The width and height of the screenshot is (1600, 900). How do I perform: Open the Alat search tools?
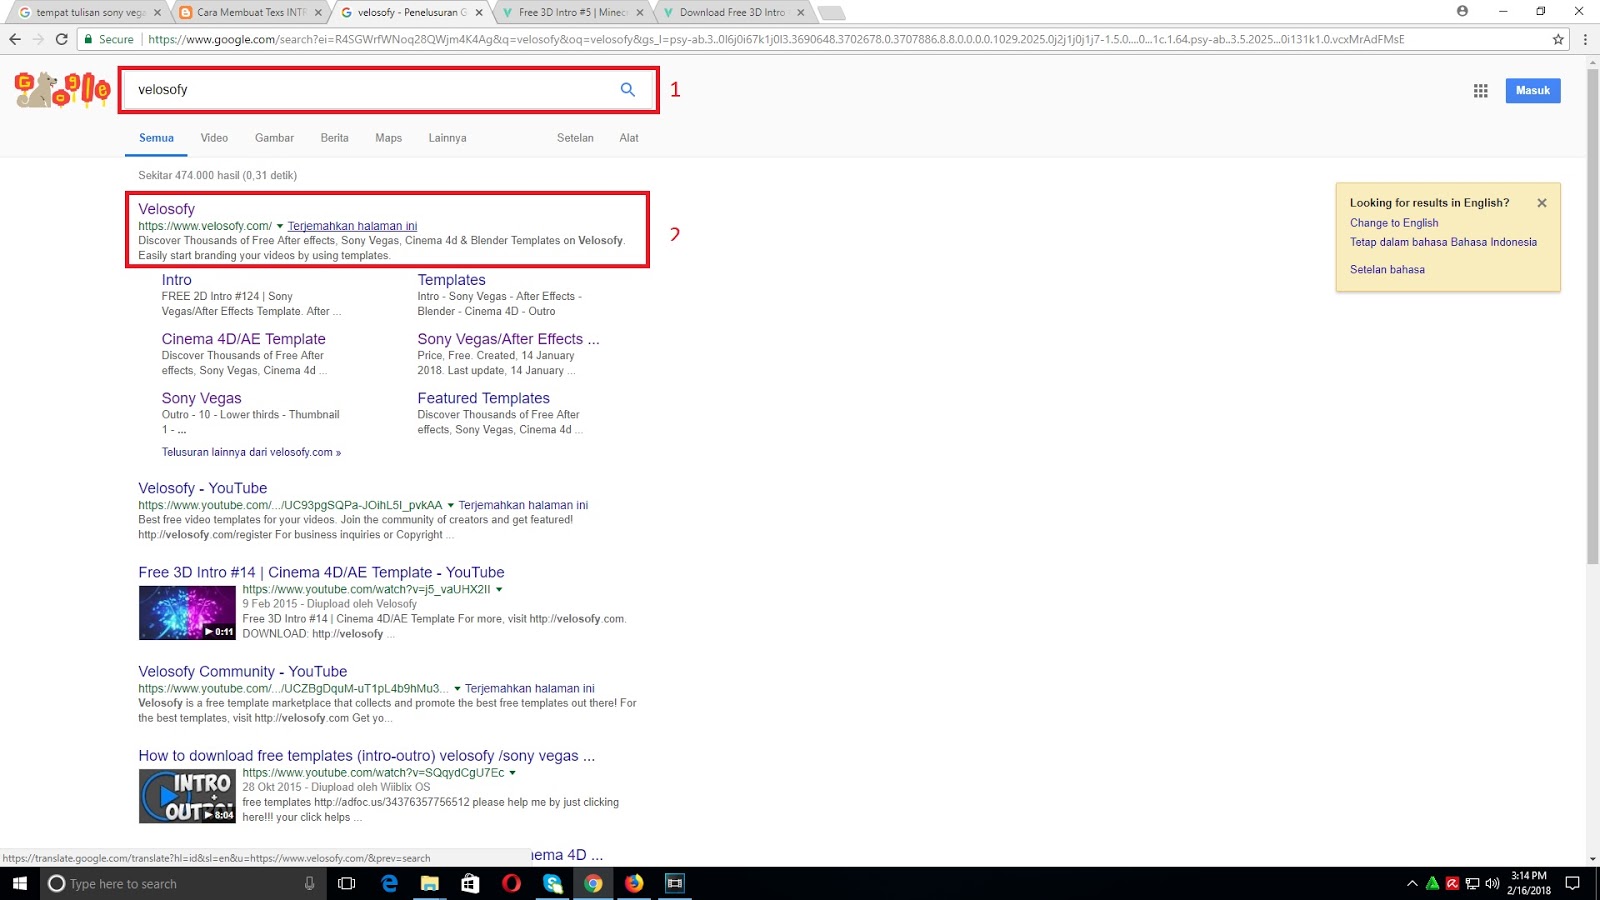click(x=629, y=138)
